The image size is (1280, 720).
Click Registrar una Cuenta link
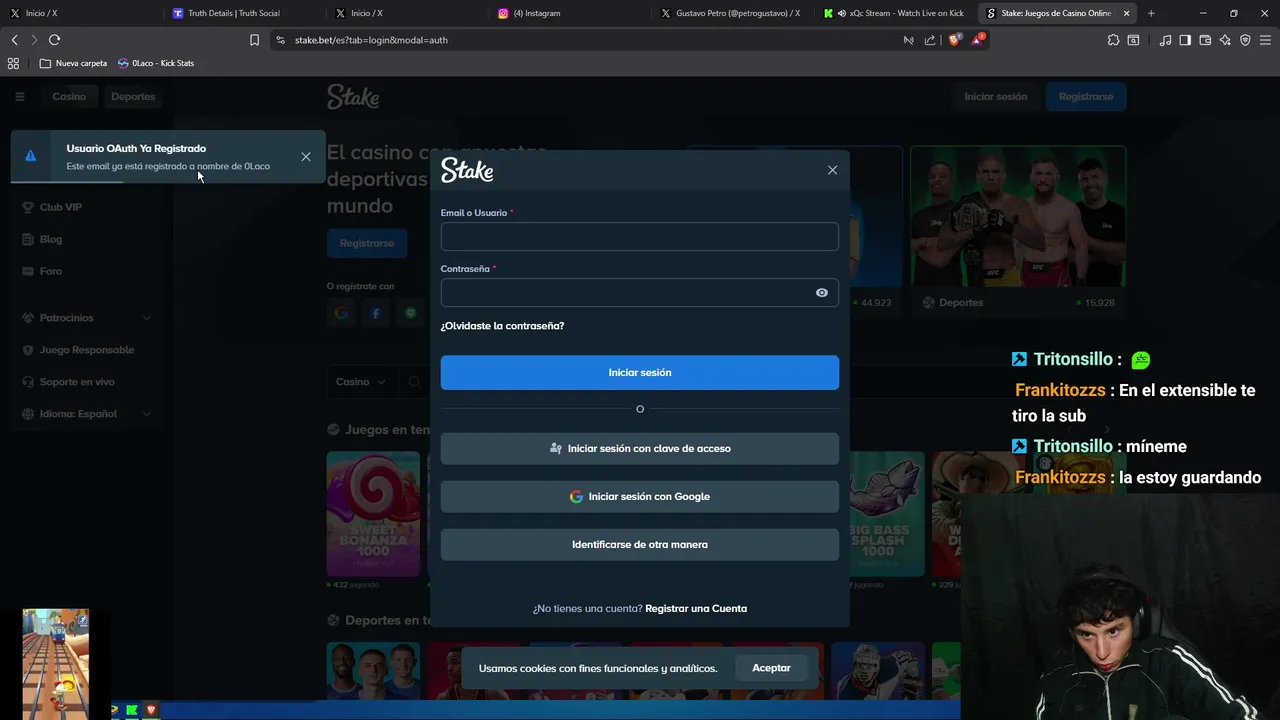pyautogui.click(x=696, y=608)
